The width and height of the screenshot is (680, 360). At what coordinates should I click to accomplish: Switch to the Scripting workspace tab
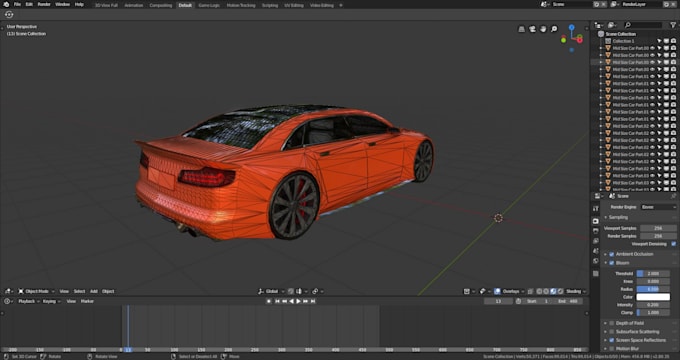click(x=270, y=5)
